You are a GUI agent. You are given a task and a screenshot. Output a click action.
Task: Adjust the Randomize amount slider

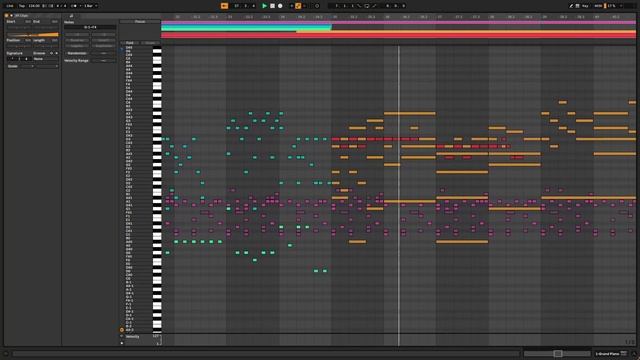pyautogui.click(x=103, y=53)
